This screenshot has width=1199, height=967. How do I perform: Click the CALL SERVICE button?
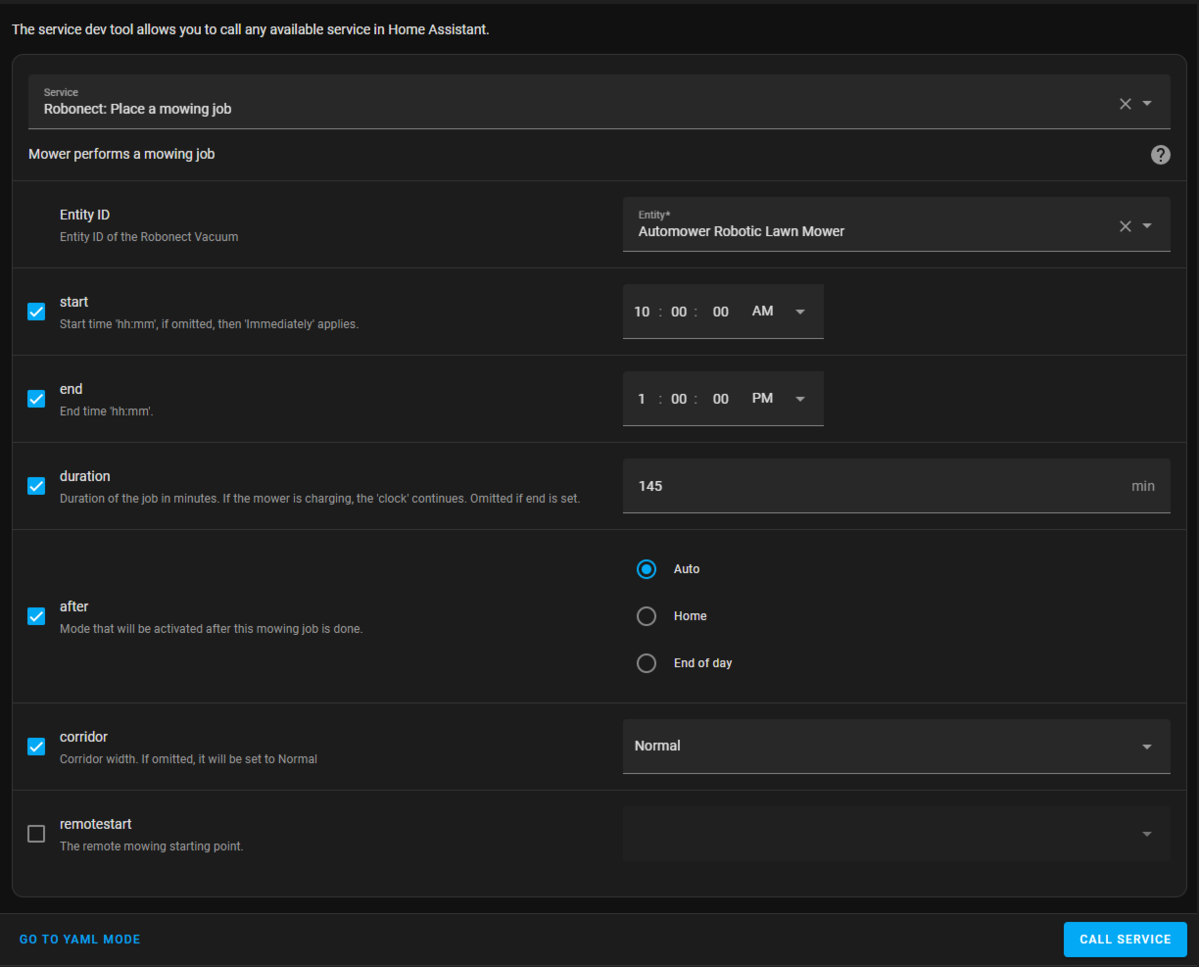1125,939
